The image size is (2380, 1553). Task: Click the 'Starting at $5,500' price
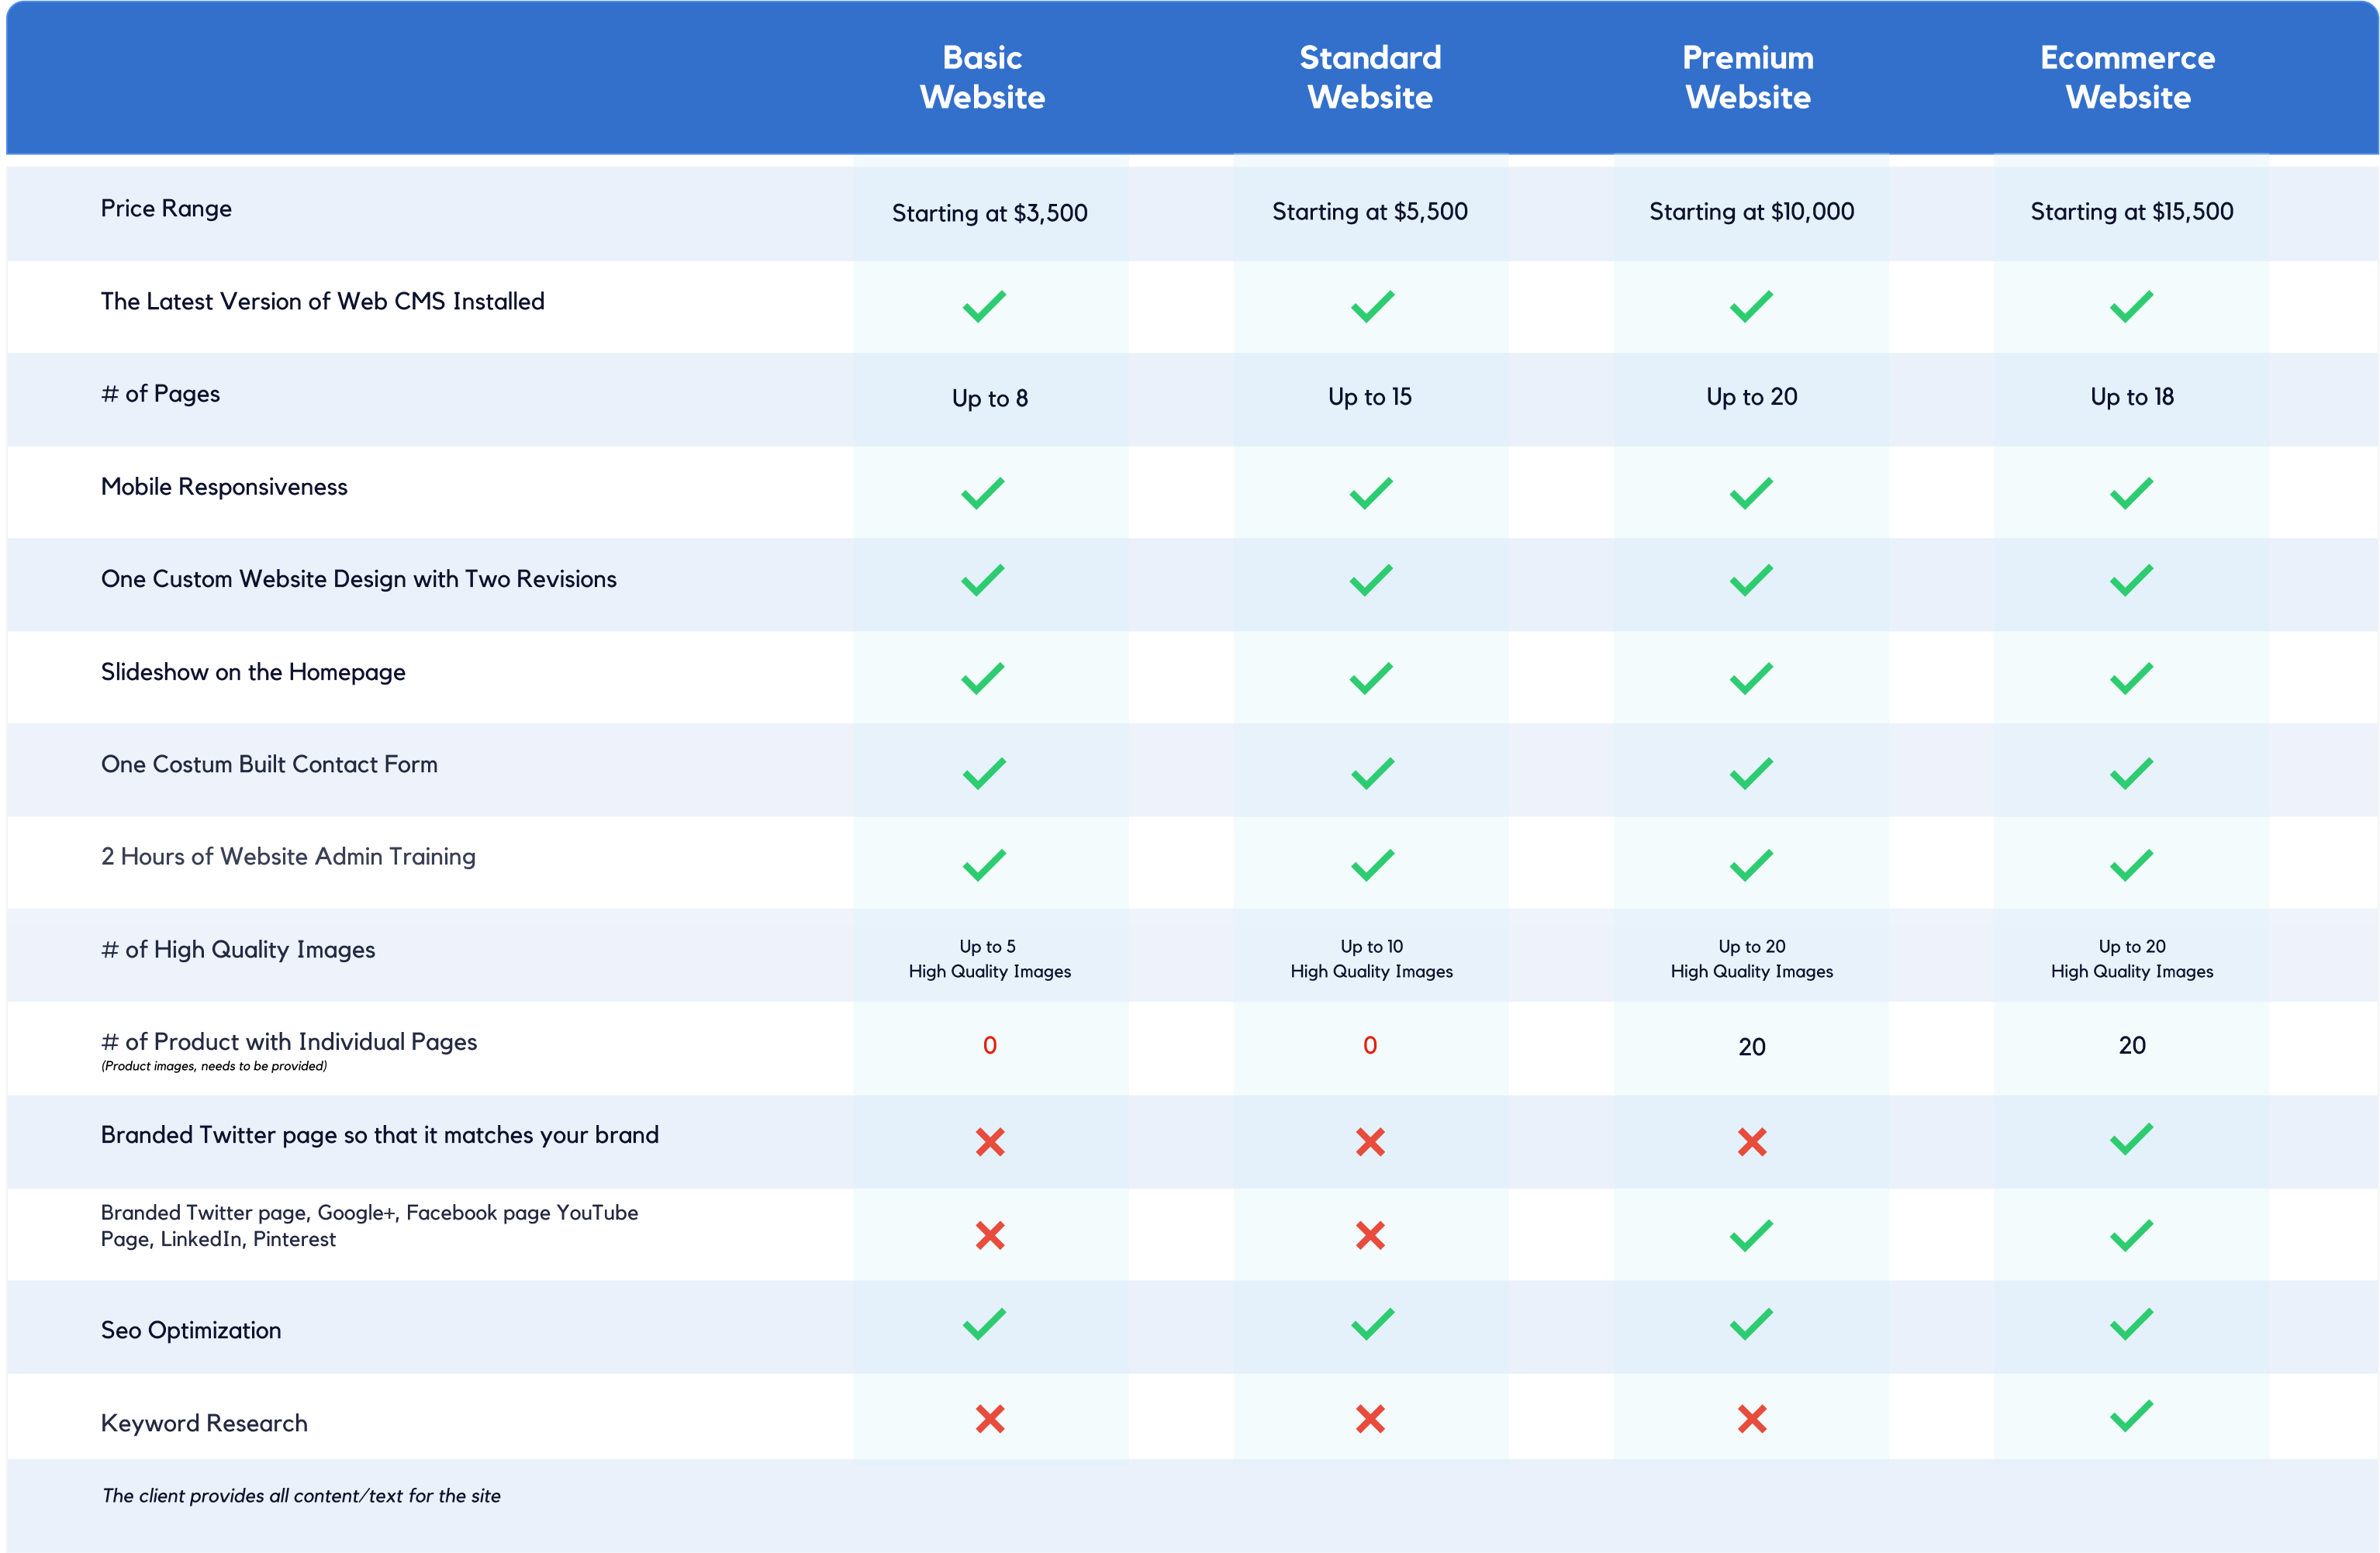(x=1370, y=211)
